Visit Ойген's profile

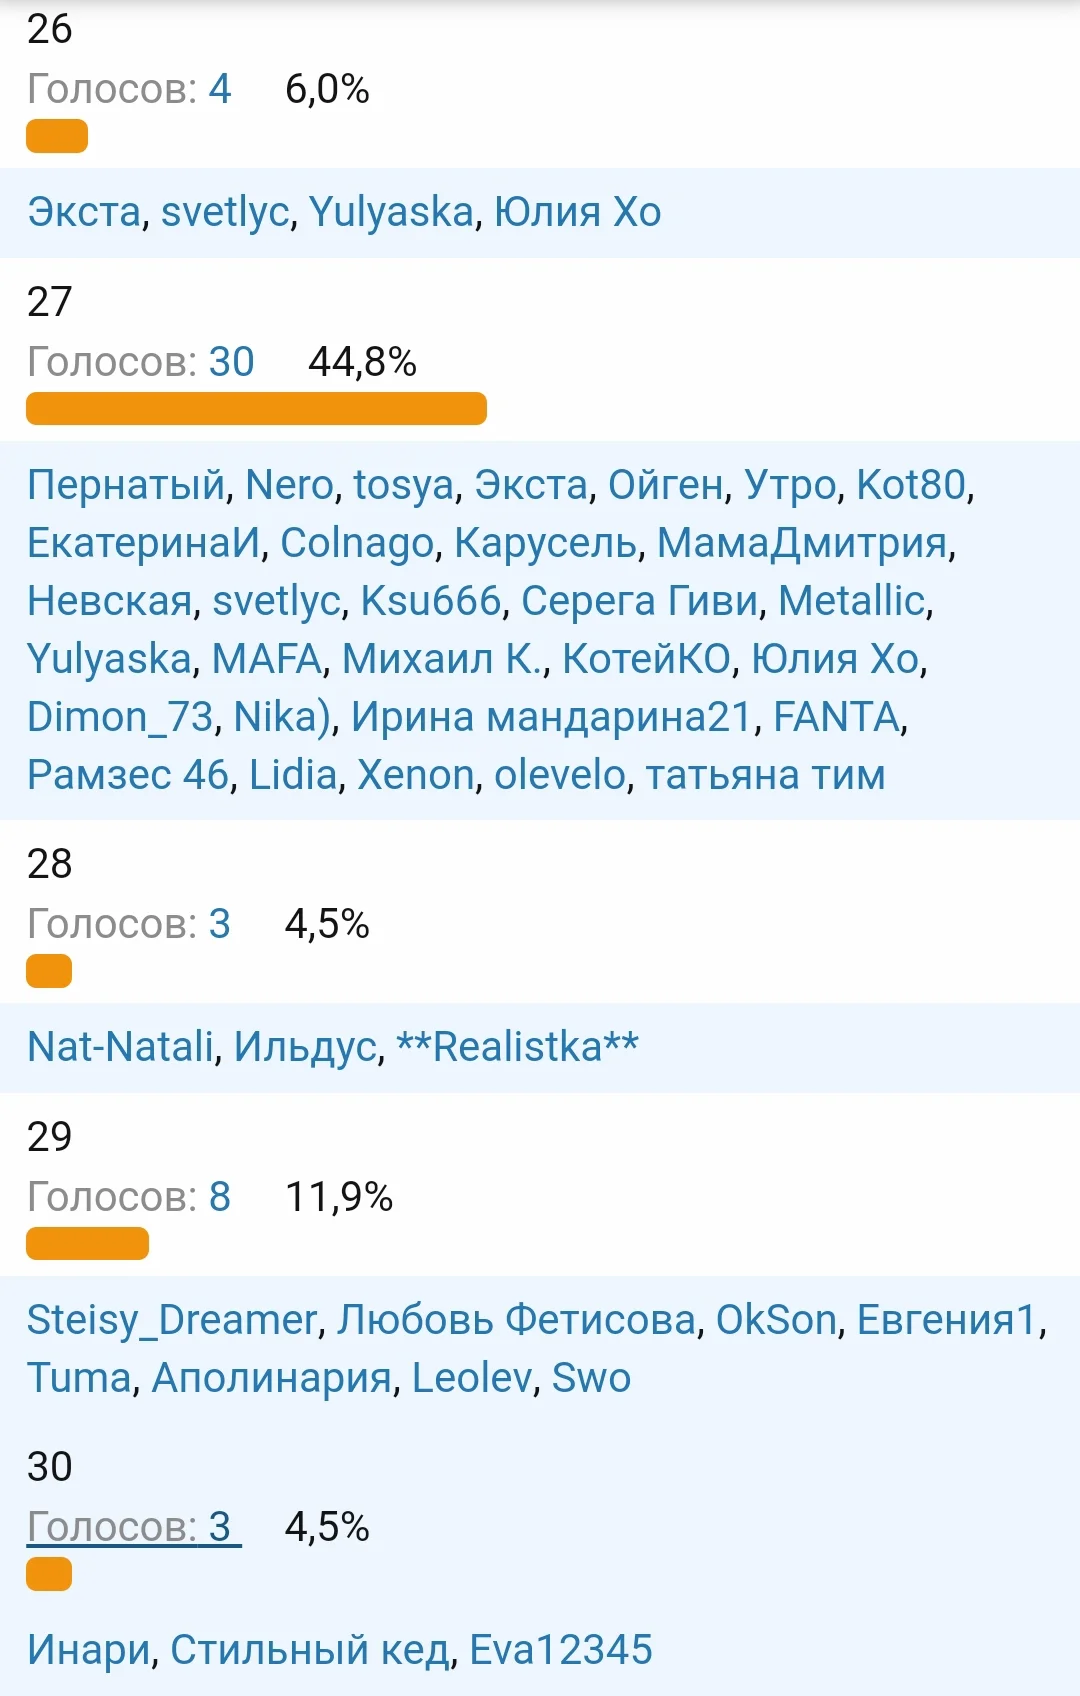pyautogui.click(x=666, y=486)
